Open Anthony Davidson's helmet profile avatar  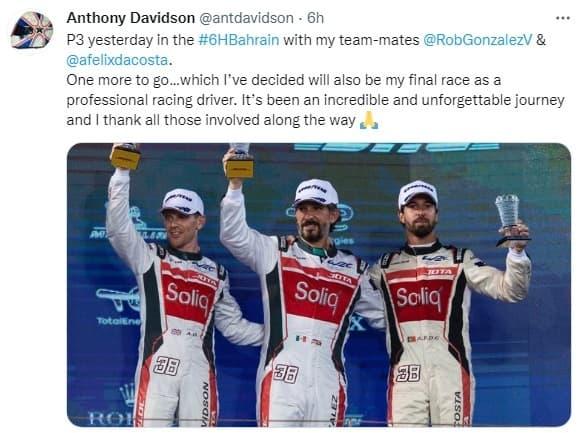[32, 30]
